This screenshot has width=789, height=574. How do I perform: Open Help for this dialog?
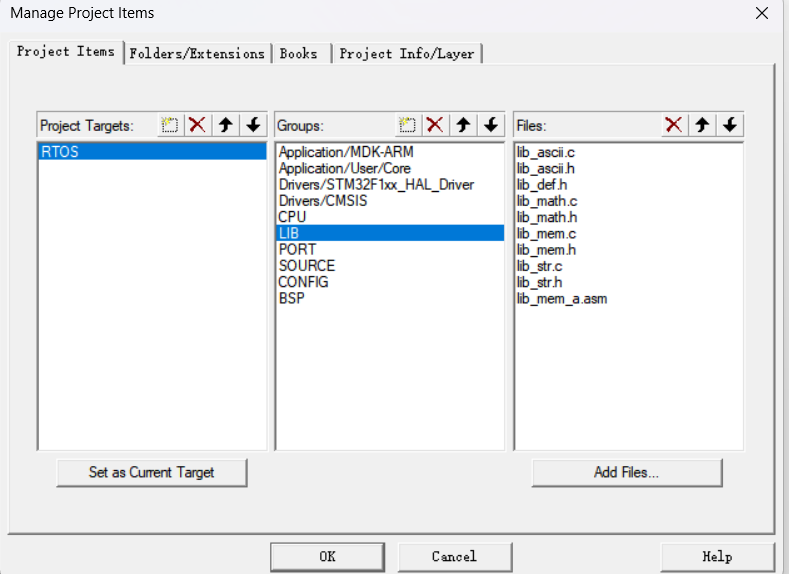coord(717,556)
